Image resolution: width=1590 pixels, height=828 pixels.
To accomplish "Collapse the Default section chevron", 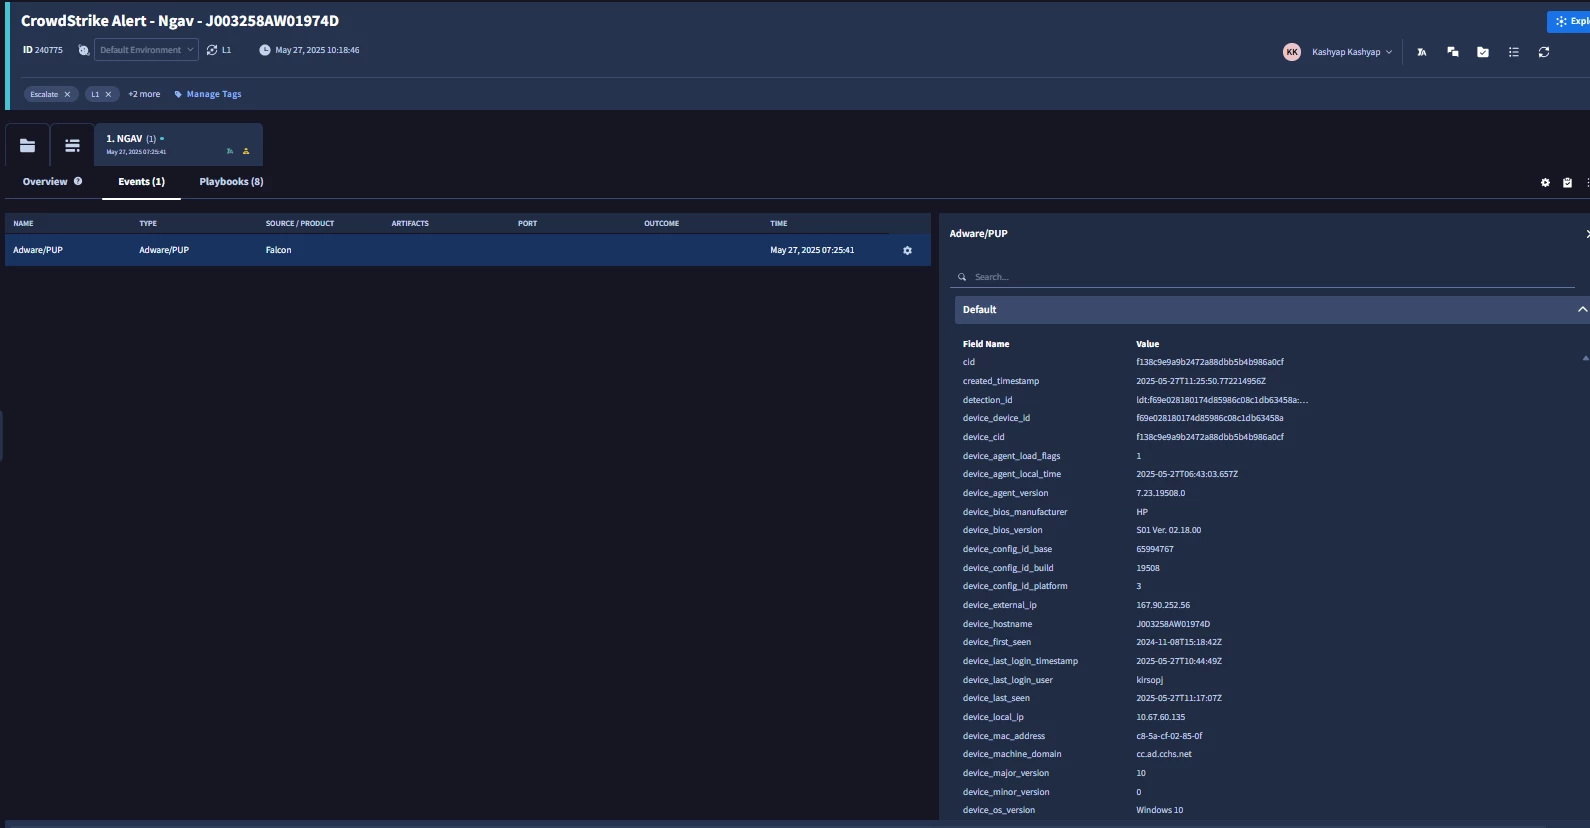I will pyautogui.click(x=1582, y=309).
